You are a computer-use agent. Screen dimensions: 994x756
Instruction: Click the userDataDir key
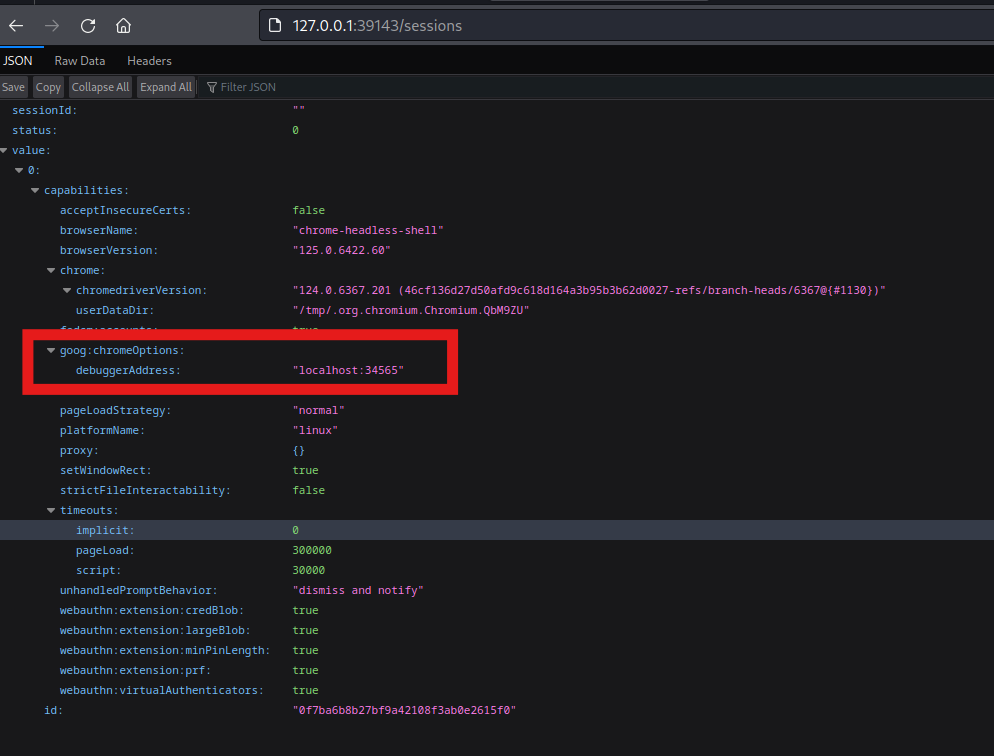point(115,311)
